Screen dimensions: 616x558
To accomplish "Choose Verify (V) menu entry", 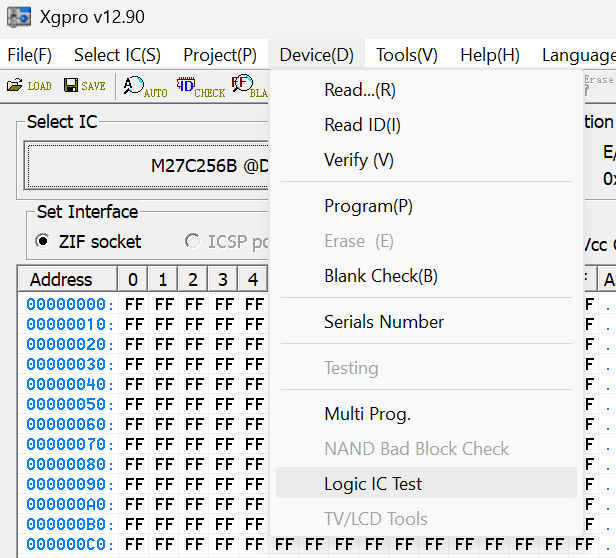I will pyautogui.click(x=426, y=160).
